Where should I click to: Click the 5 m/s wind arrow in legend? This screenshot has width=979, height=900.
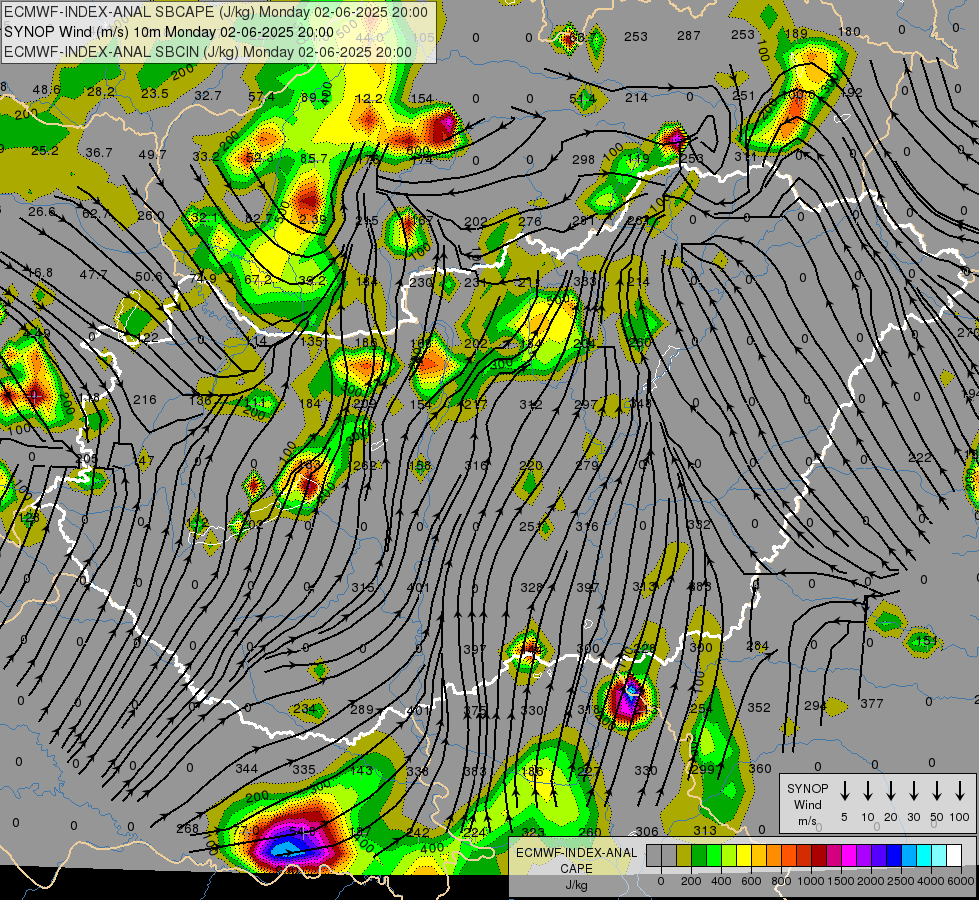pyautogui.click(x=844, y=790)
